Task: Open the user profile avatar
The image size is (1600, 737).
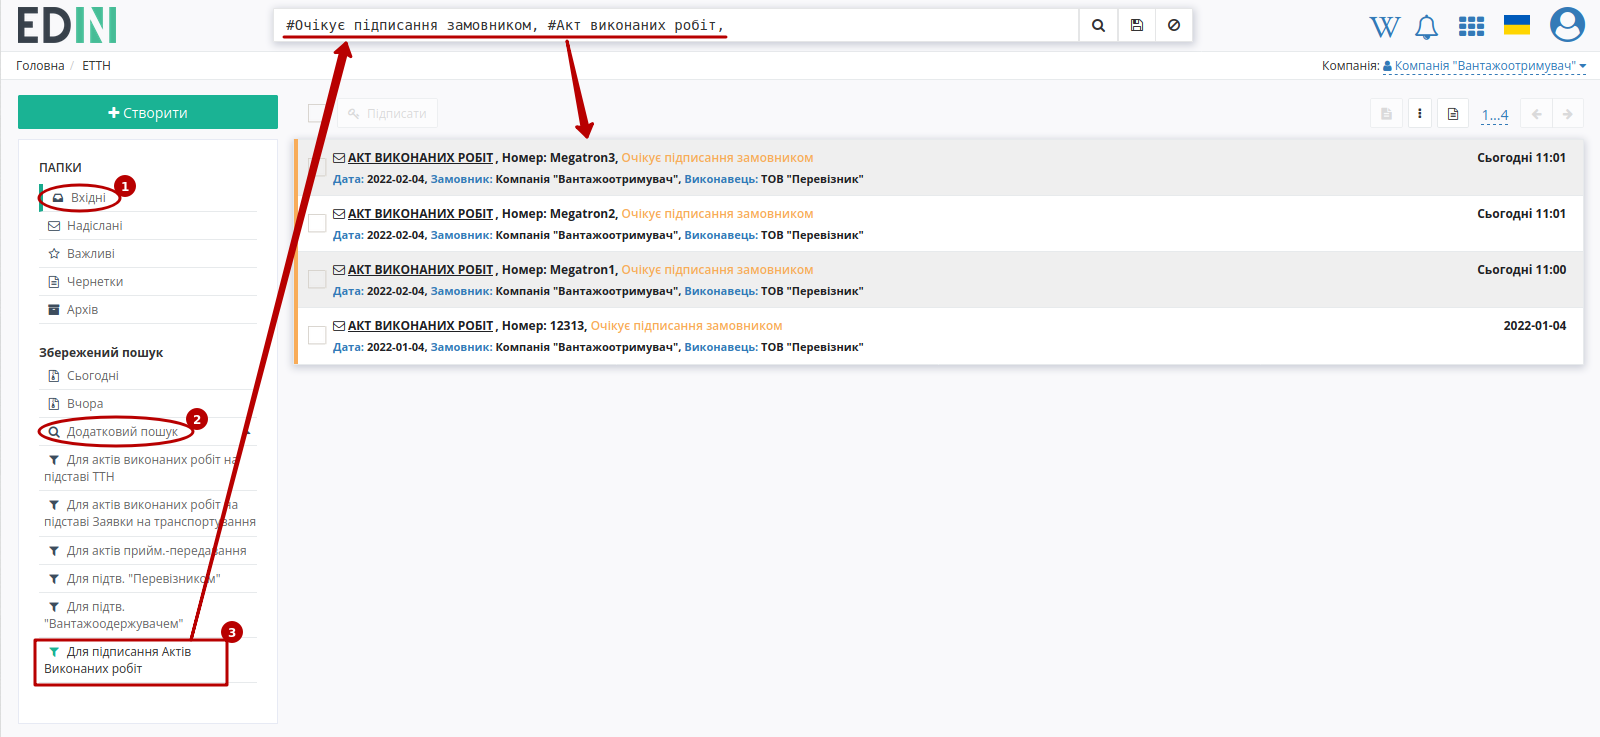Action: (x=1567, y=25)
